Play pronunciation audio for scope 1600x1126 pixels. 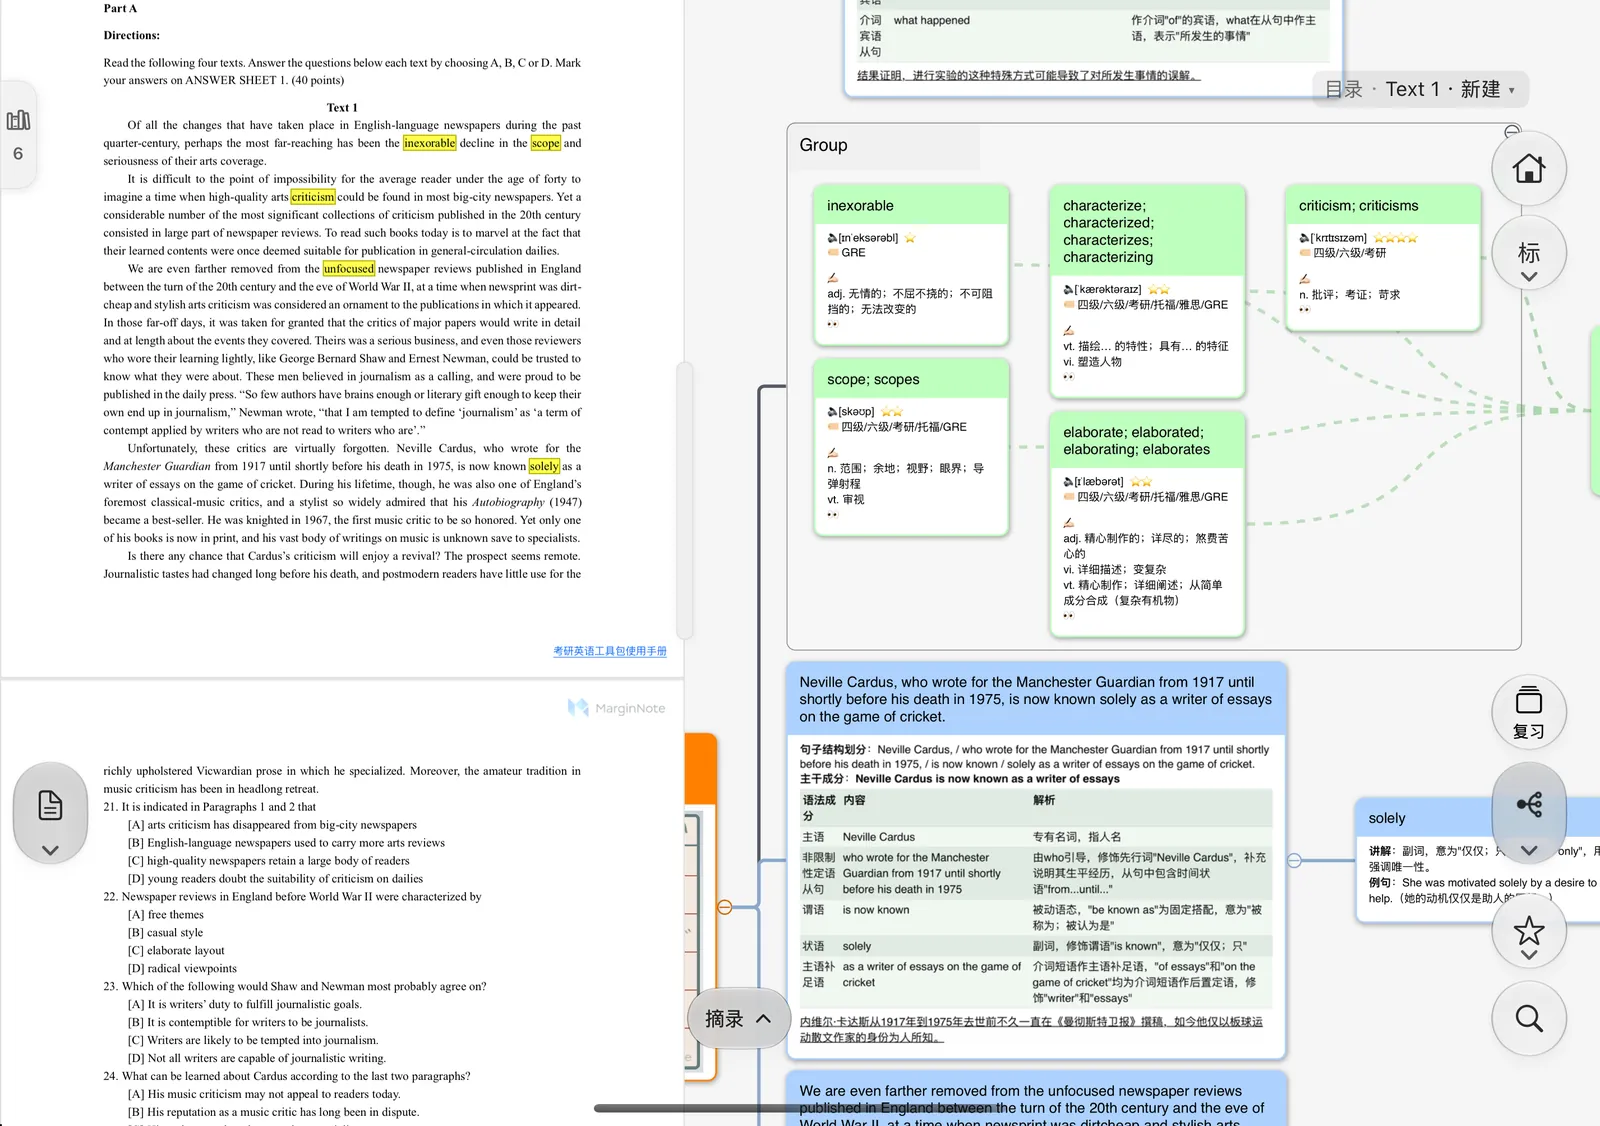[832, 411]
